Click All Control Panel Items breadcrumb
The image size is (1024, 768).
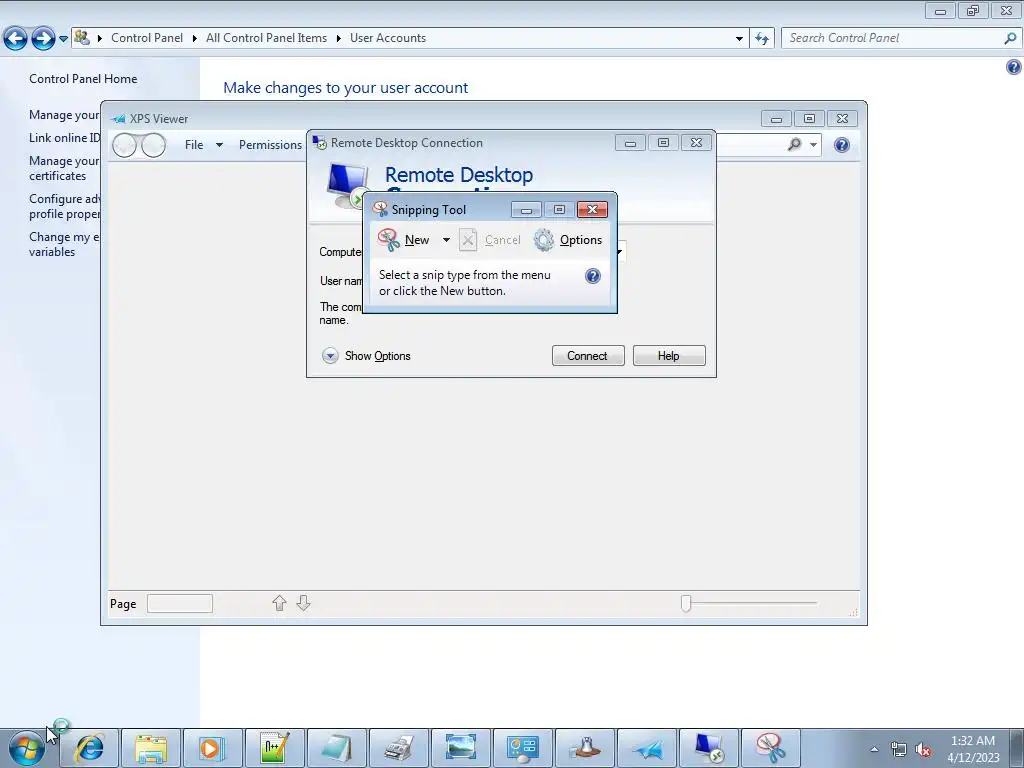pos(266,38)
